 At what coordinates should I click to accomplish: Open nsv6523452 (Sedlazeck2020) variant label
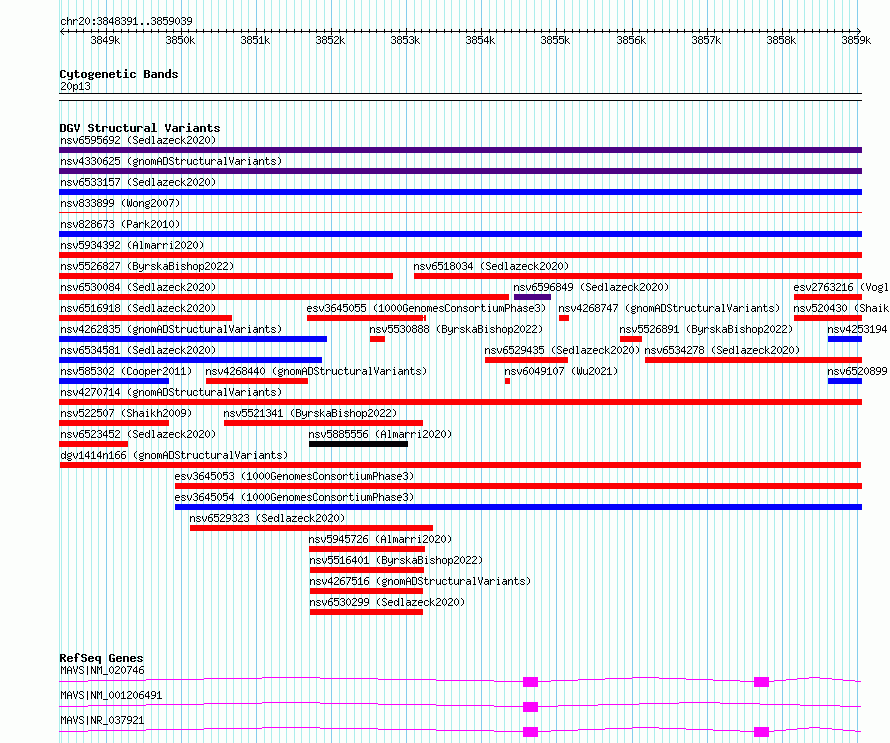[138, 434]
